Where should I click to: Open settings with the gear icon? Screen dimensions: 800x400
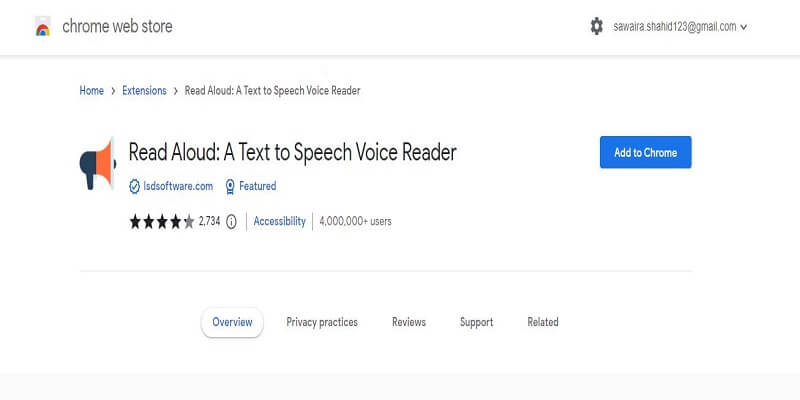pos(596,26)
